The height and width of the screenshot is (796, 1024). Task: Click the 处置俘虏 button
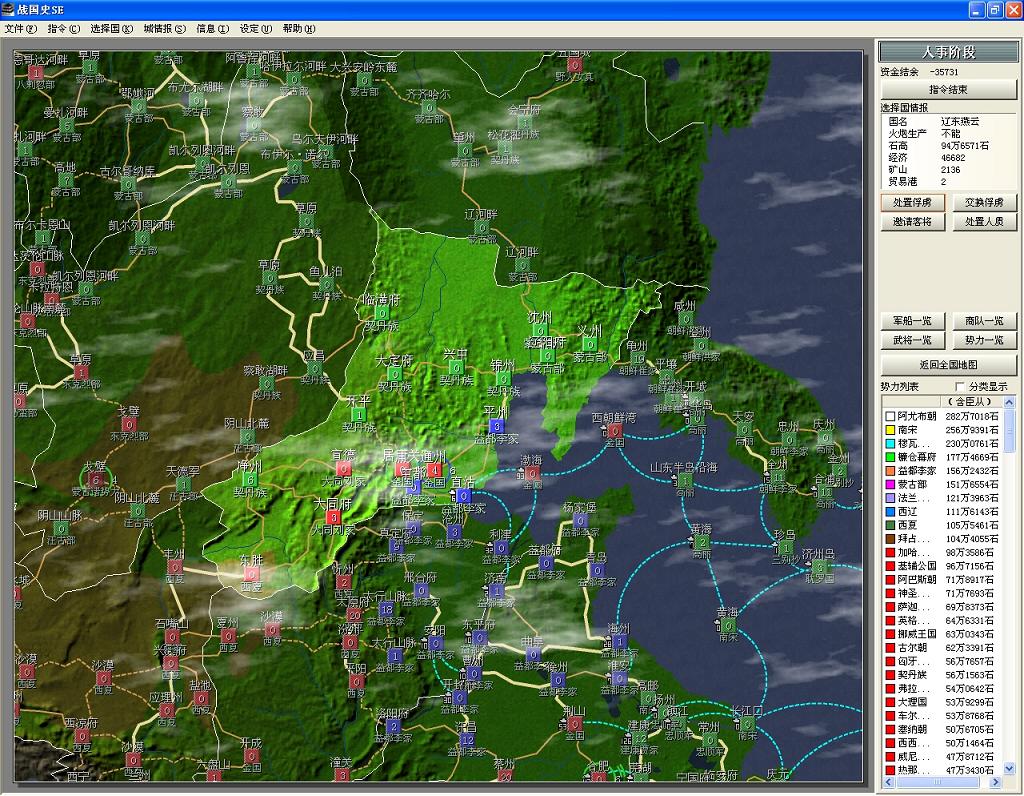point(912,202)
